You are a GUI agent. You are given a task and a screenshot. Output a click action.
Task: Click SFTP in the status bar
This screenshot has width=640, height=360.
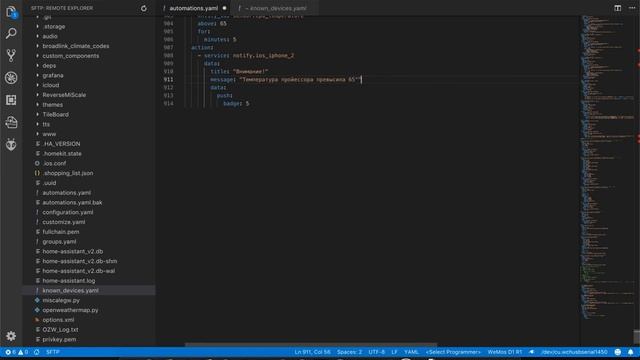click(53, 352)
